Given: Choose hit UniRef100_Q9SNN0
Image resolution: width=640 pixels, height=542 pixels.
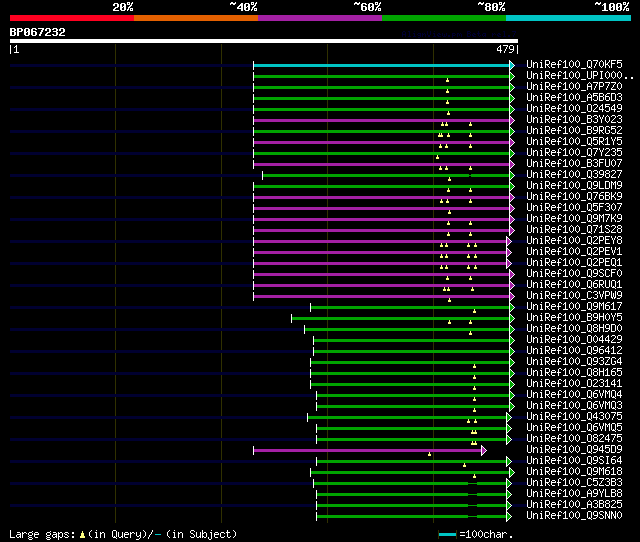Looking at the screenshot, I should [574, 516].
